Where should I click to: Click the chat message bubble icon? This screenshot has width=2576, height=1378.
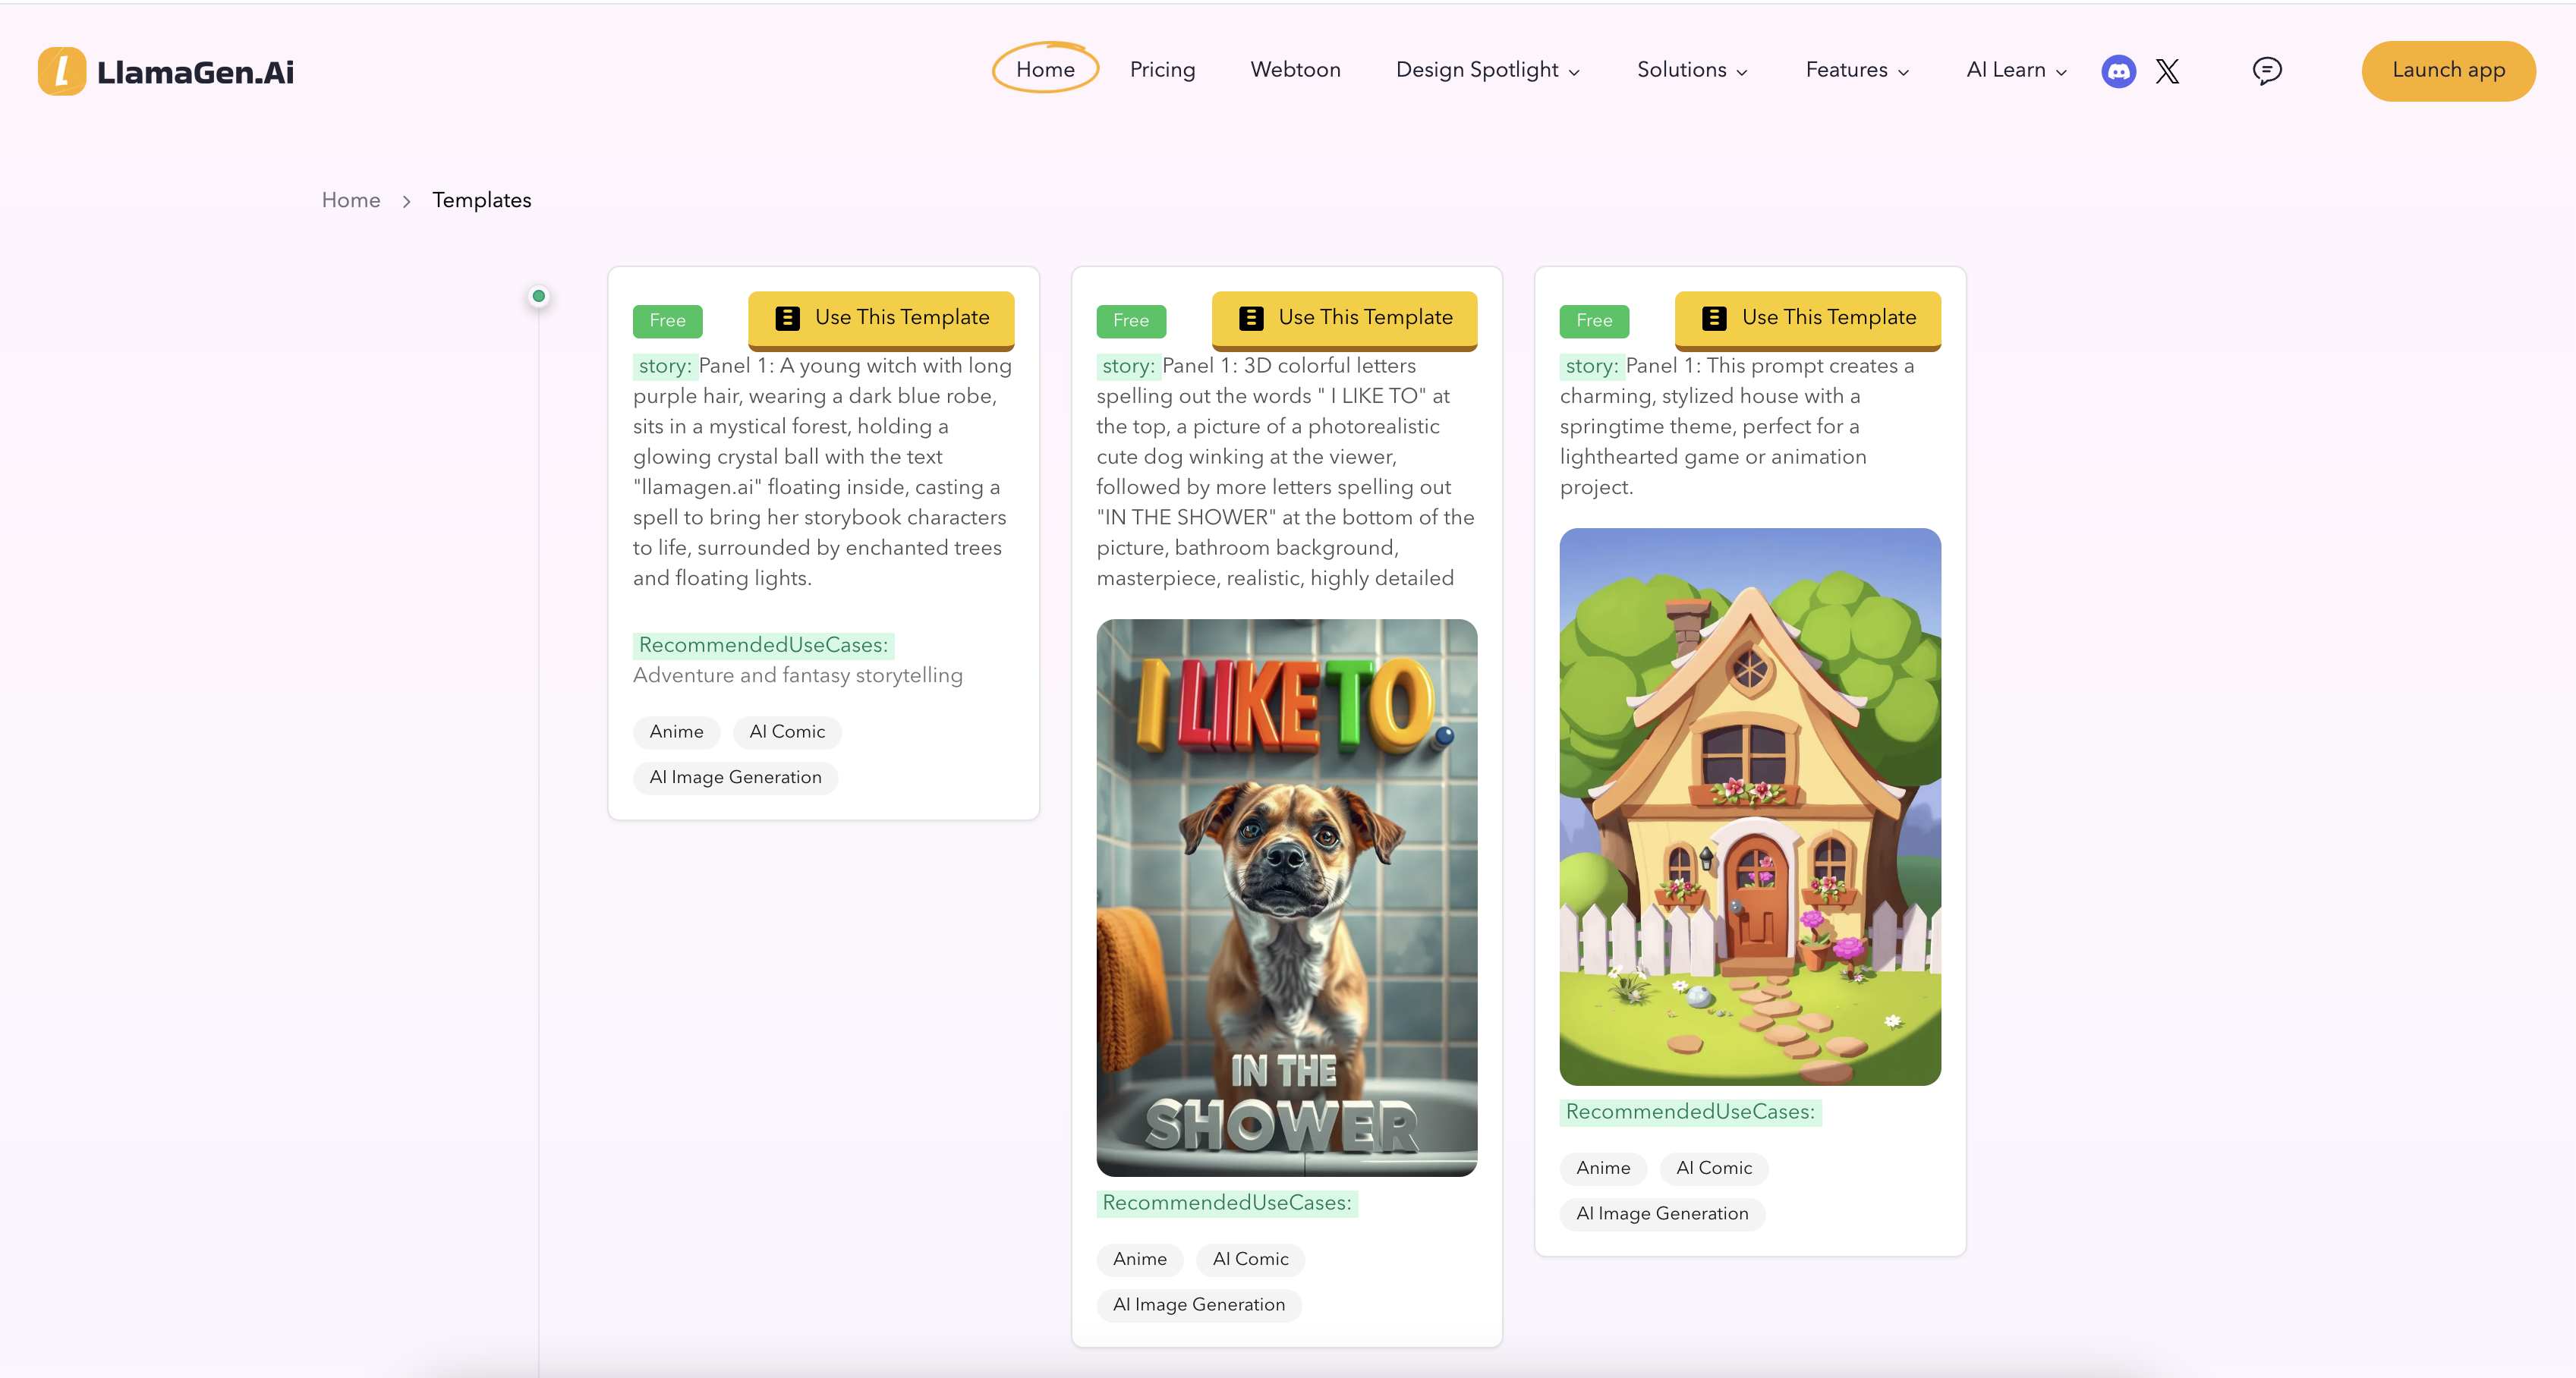coord(2266,70)
